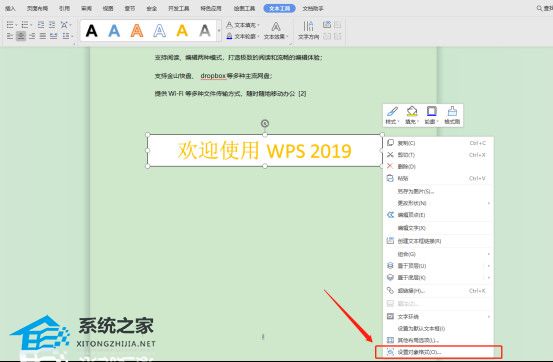Choose 复制(C) Copy from context menu

(x=438, y=143)
